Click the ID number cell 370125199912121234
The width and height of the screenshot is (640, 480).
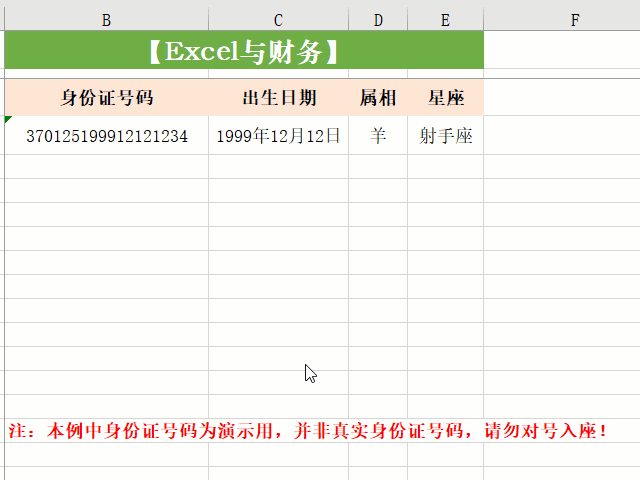pos(107,136)
